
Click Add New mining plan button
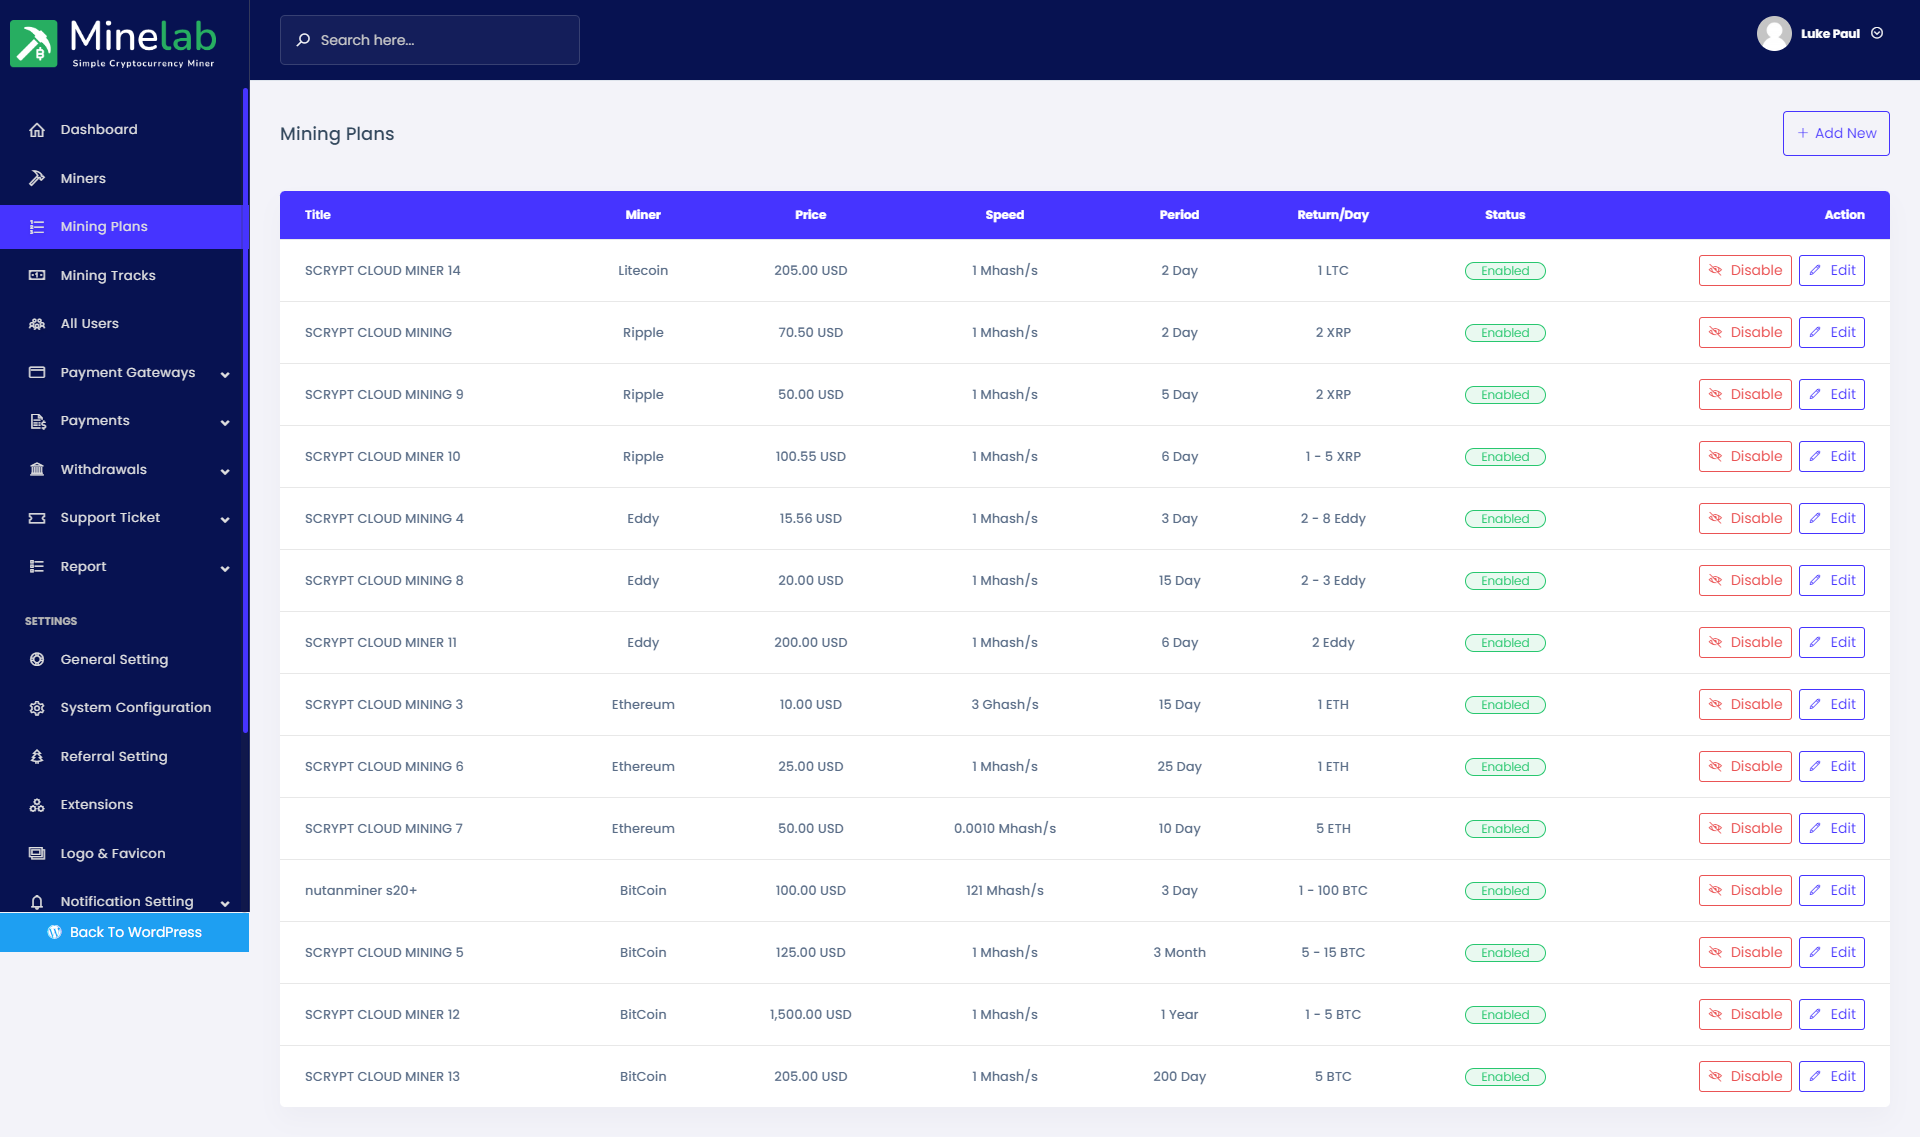[1835, 133]
